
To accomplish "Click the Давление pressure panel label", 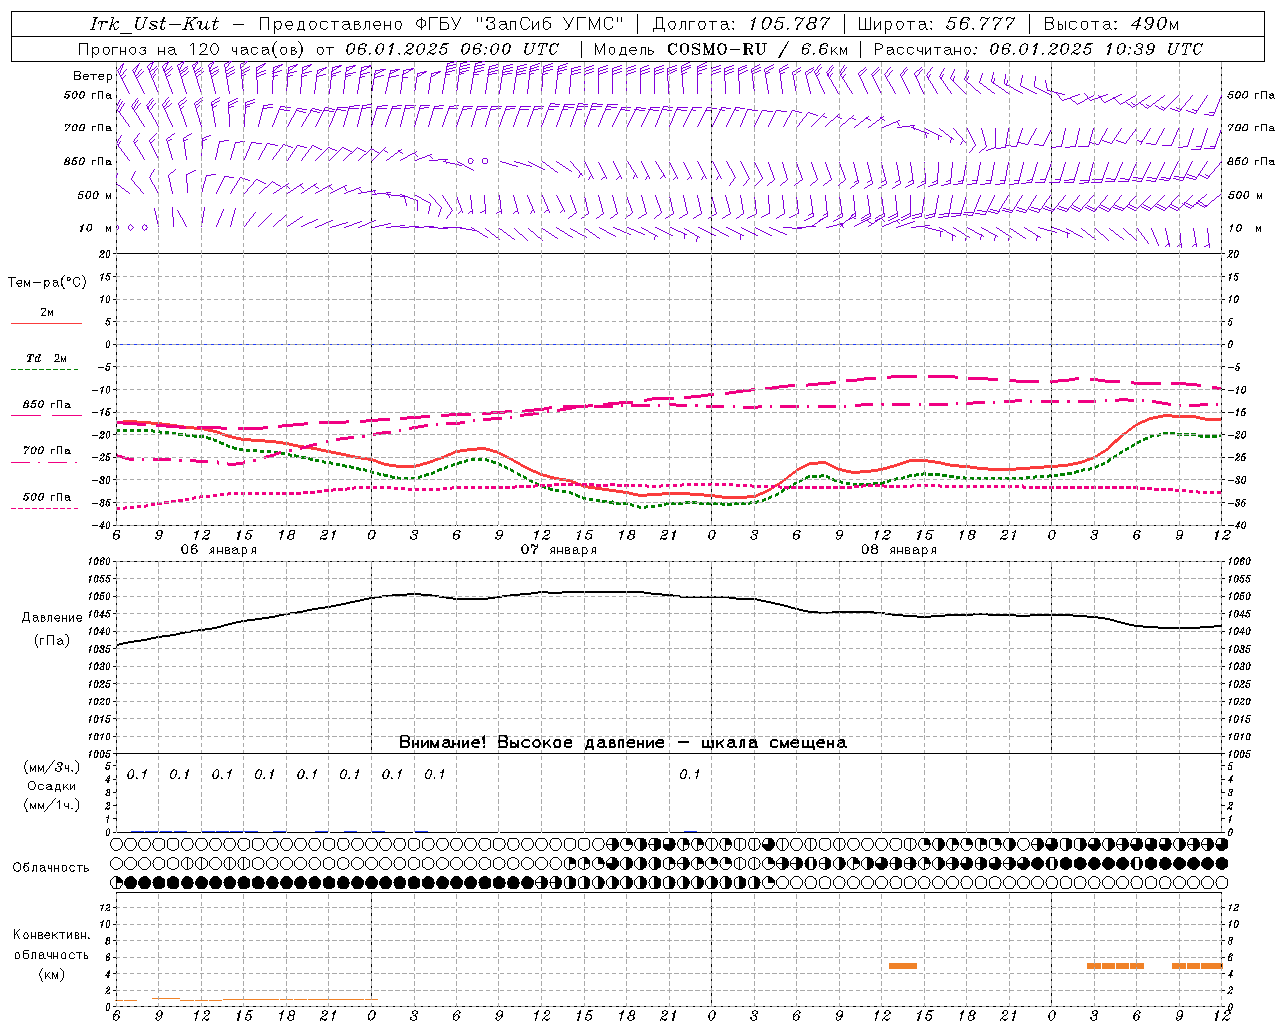I will pos(52,618).
